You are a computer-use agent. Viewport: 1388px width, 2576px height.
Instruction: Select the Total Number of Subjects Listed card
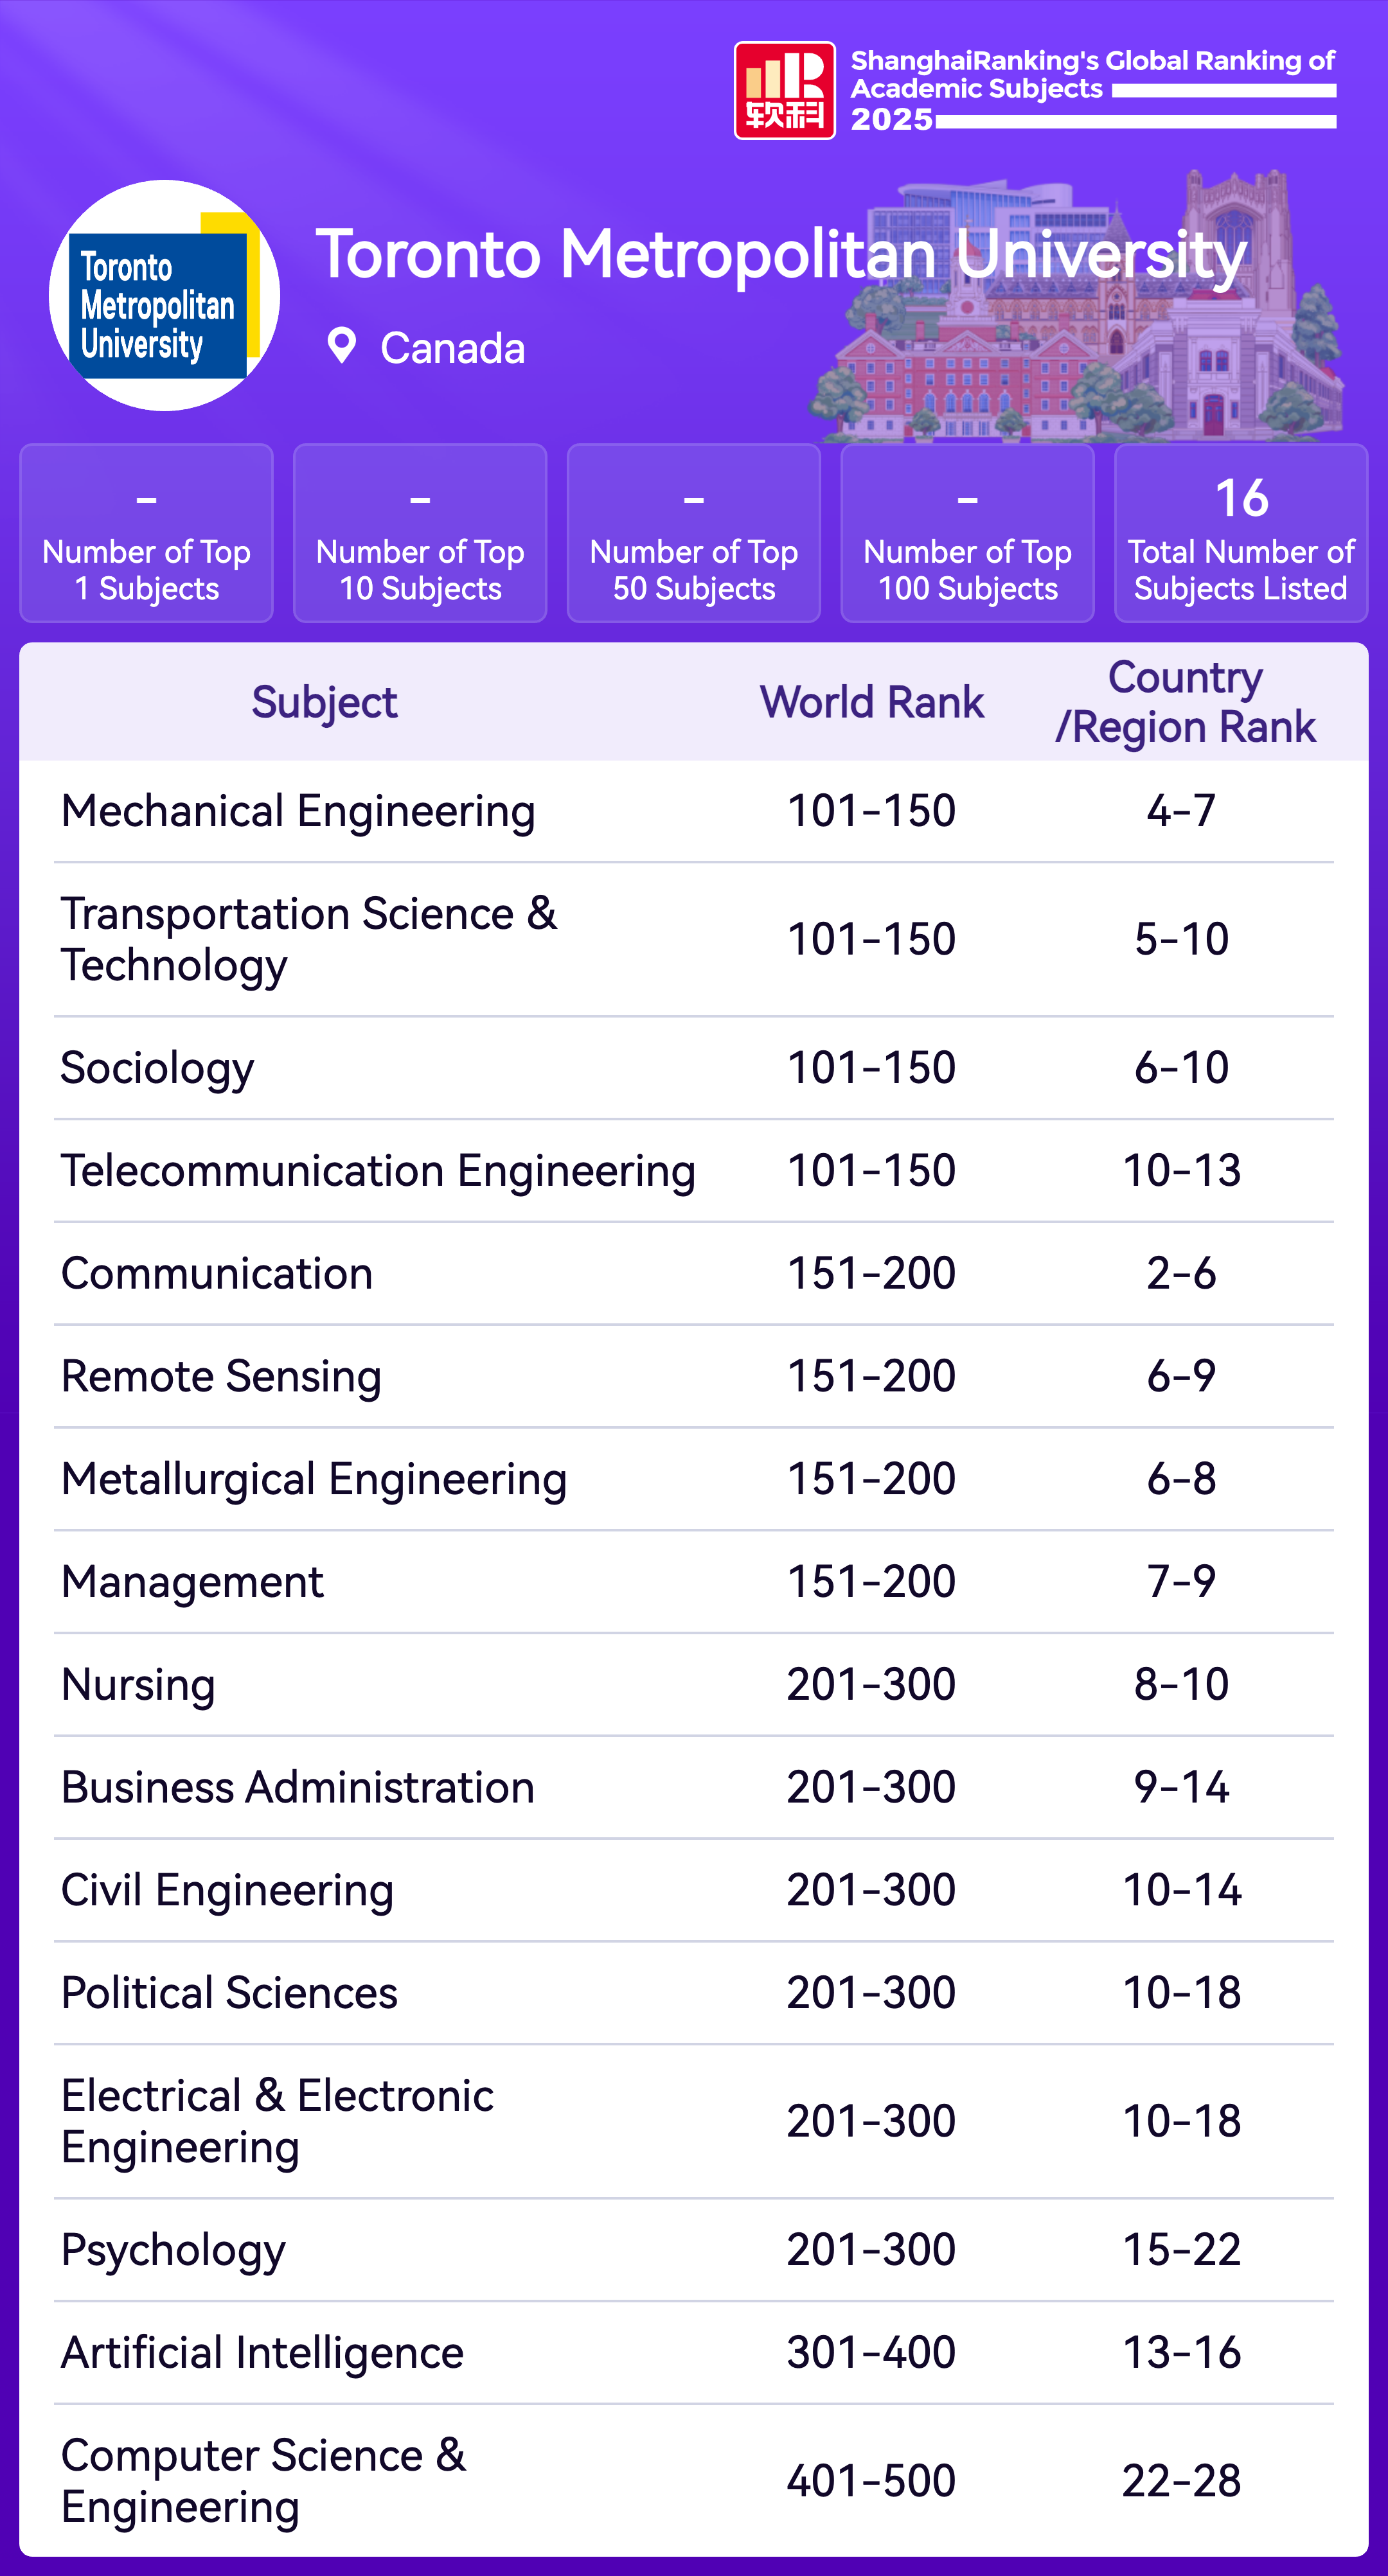pos(1241,533)
